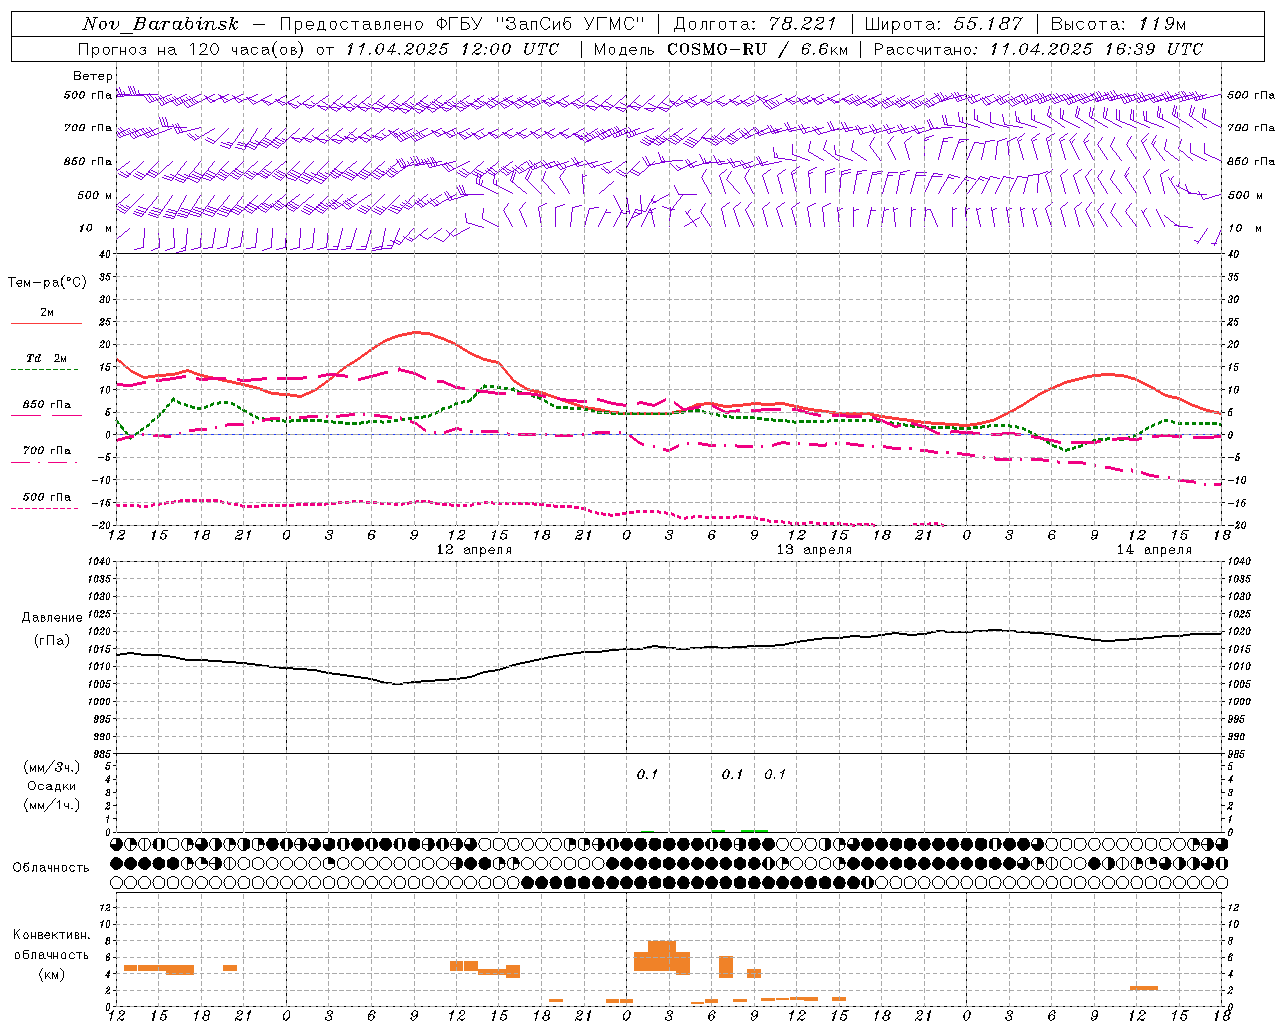Click the "Тем-ра(°C)" temperature panel label
The image size is (1280, 1024).
(47, 283)
